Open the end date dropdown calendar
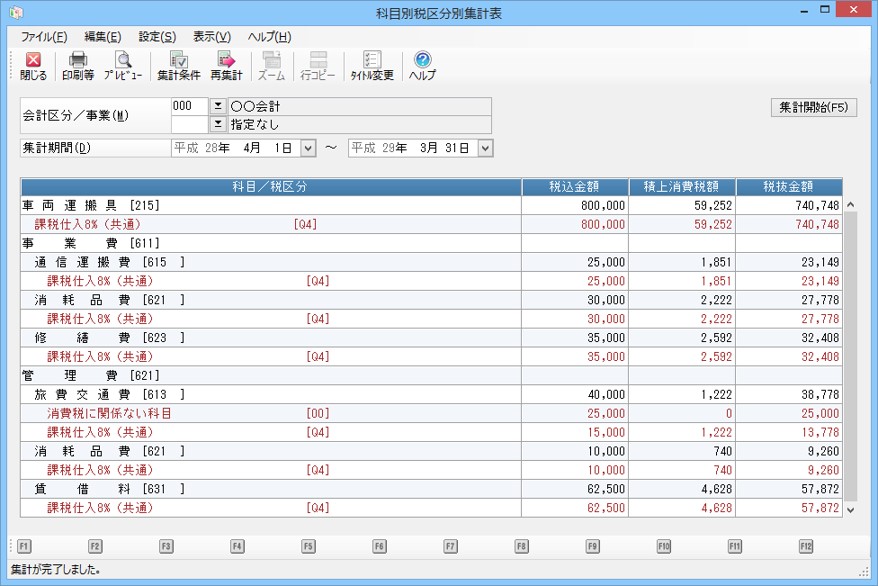 (x=486, y=148)
